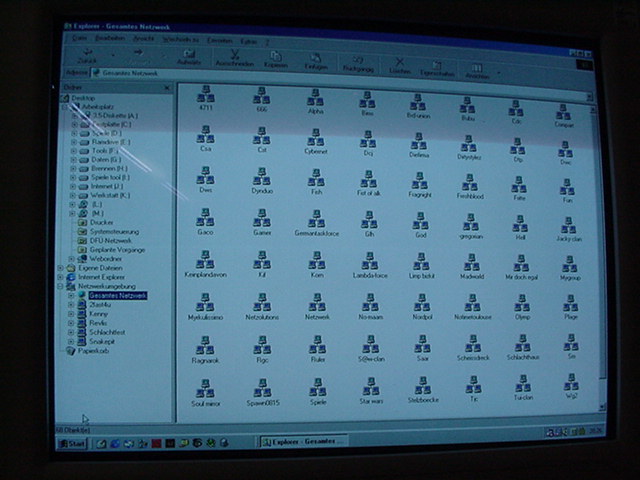Select the Germantaskforce workgroup icon
The width and height of the screenshot is (640, 480).
coord(317,223)
